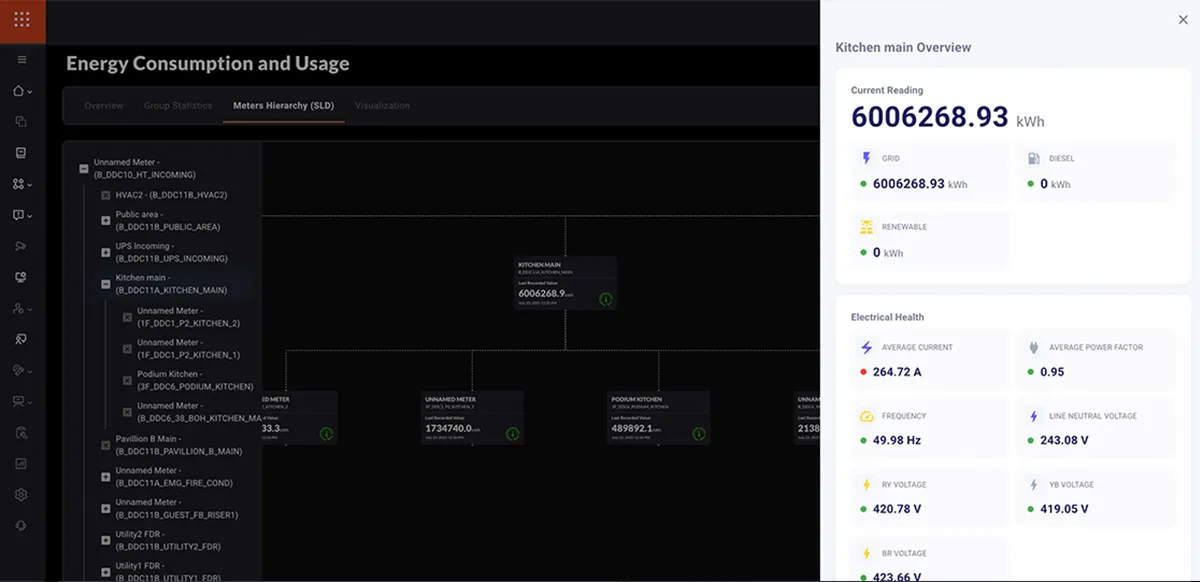Click the green status icon on Podium Kitchen card

[x=699, y=434]
